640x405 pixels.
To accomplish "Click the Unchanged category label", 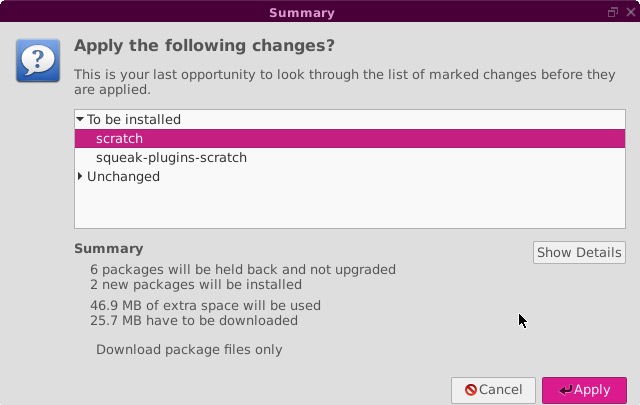I will tap(123, 177).
